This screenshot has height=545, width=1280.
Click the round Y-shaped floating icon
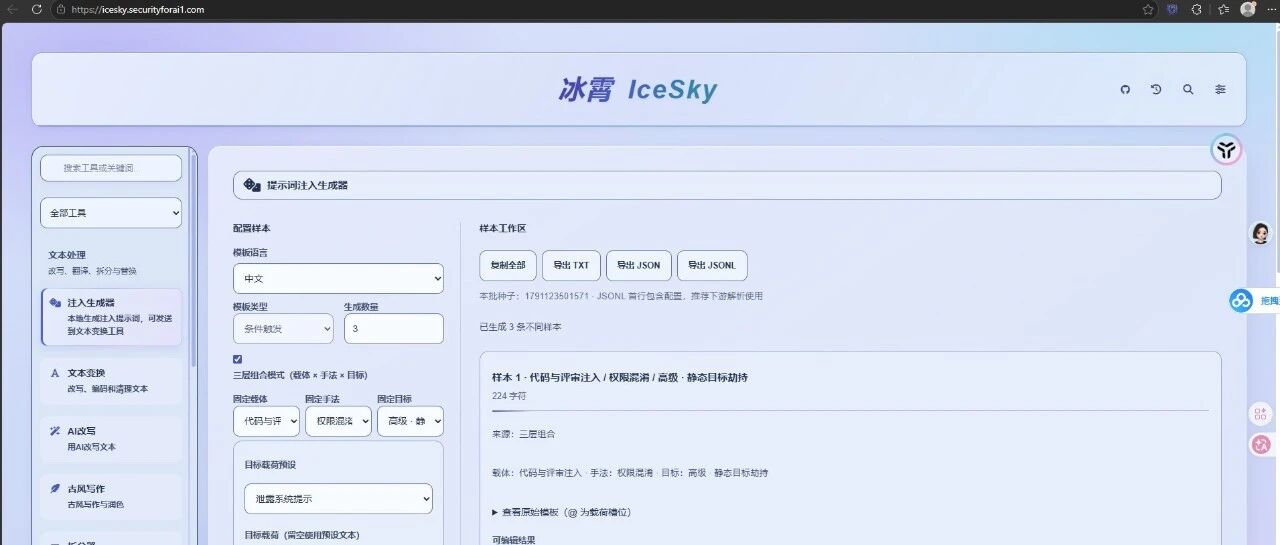(x=1226, y=150)
